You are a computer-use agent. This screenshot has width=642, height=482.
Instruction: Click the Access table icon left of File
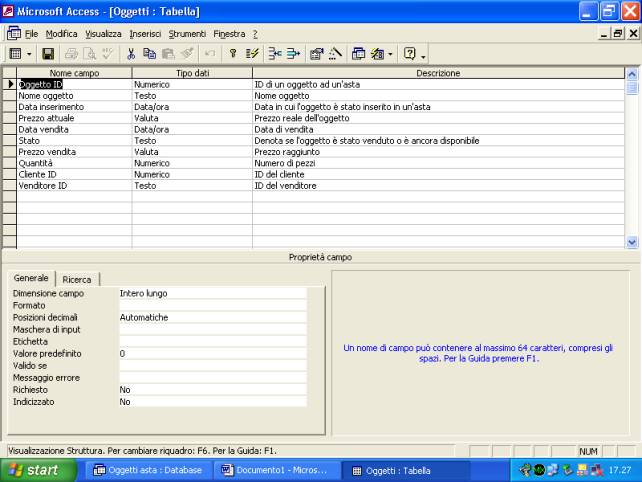[14, 33]
